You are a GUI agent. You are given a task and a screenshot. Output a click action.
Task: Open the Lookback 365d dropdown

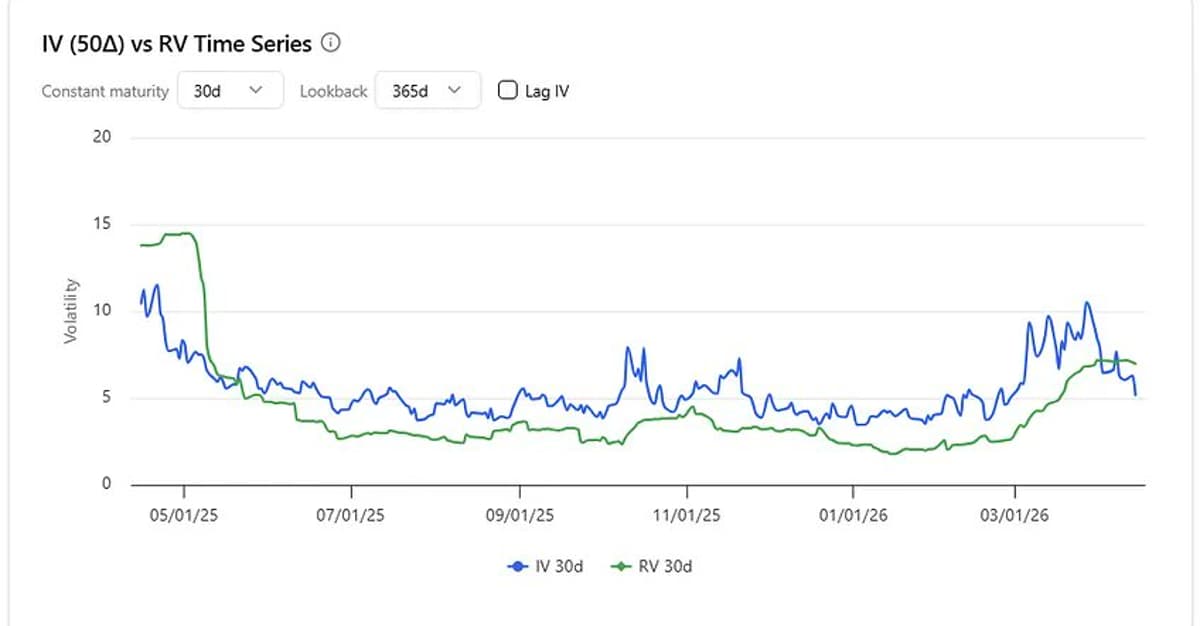(x=428, y=90)
